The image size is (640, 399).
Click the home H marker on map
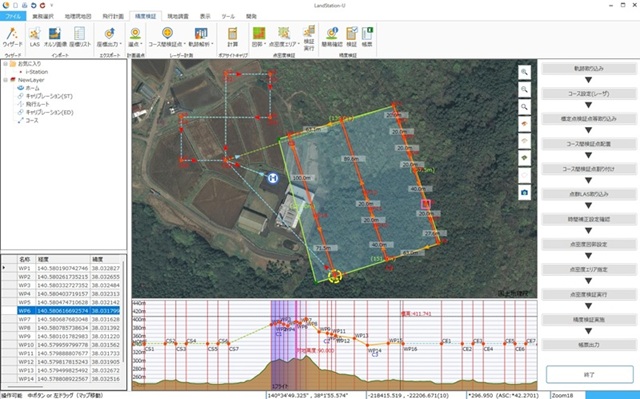tap(273, 178)
